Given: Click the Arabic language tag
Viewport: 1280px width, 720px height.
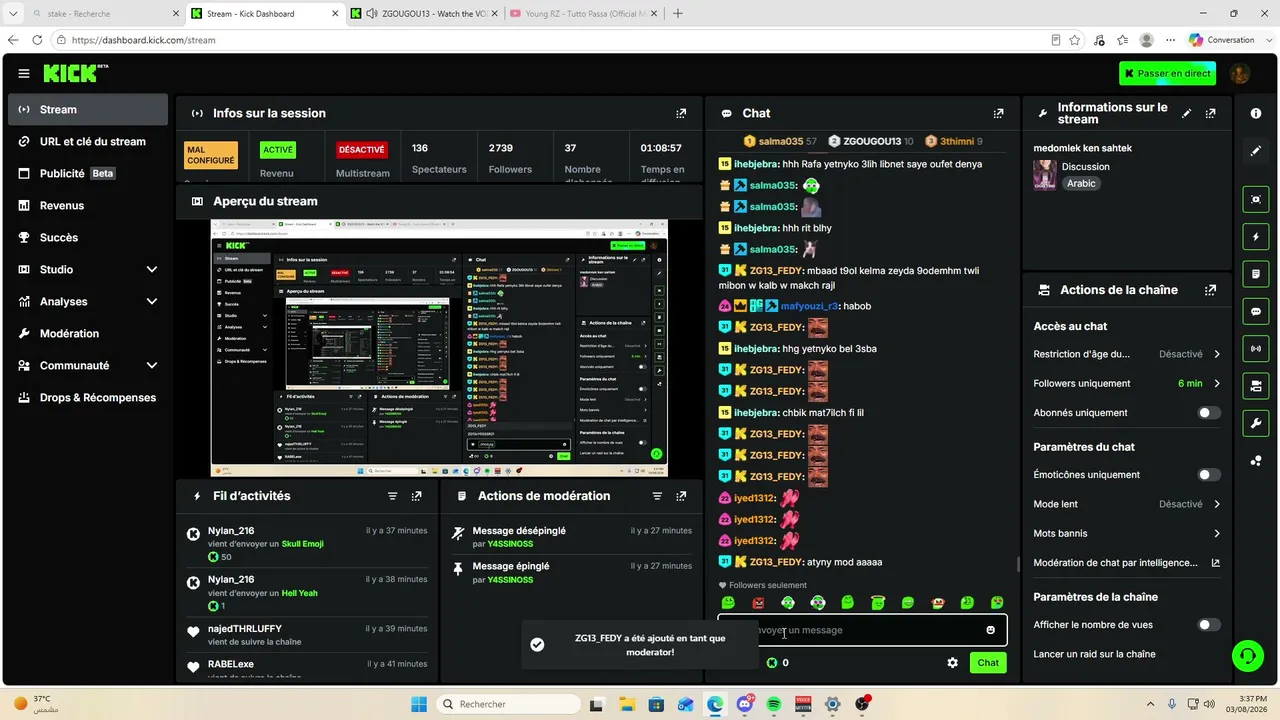Looking at the screenshot, I should point(1081,184).
